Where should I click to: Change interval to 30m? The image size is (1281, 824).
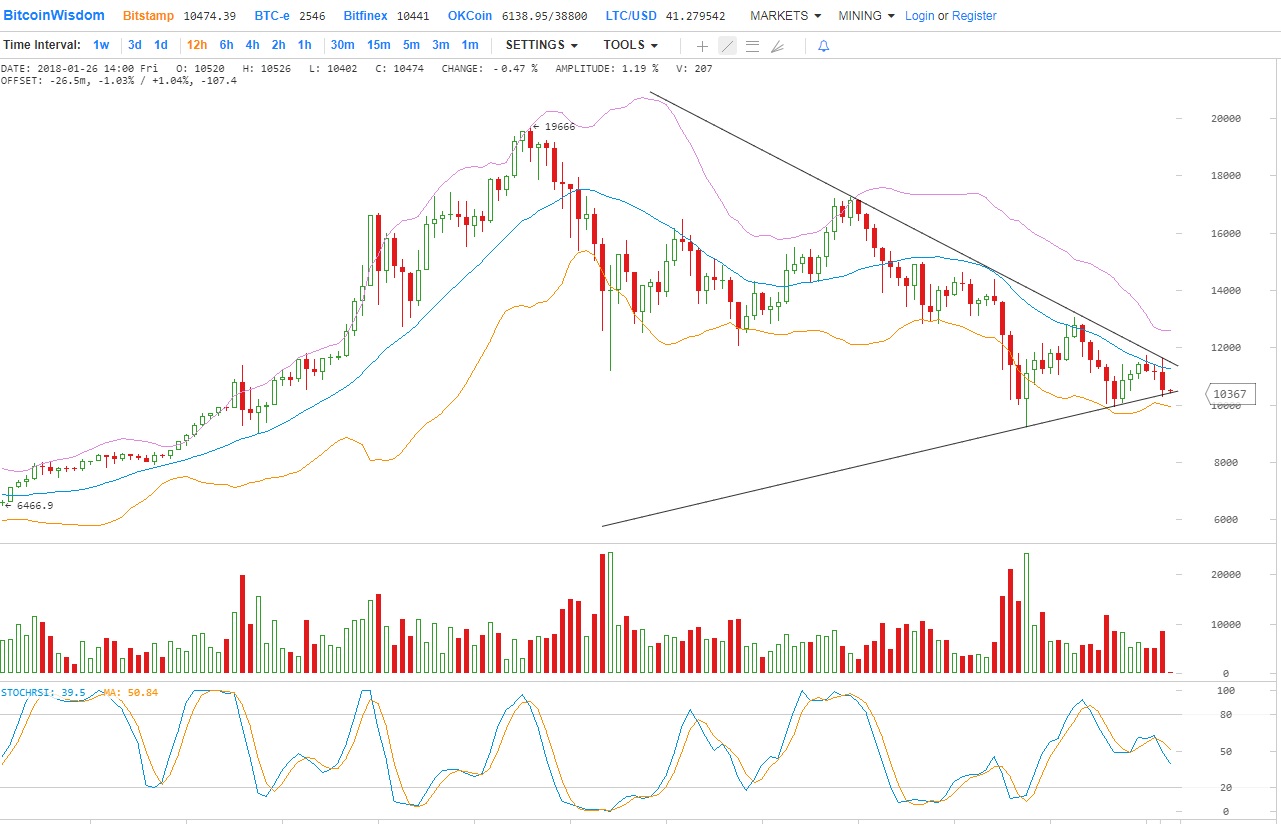[x=342, y=45]
